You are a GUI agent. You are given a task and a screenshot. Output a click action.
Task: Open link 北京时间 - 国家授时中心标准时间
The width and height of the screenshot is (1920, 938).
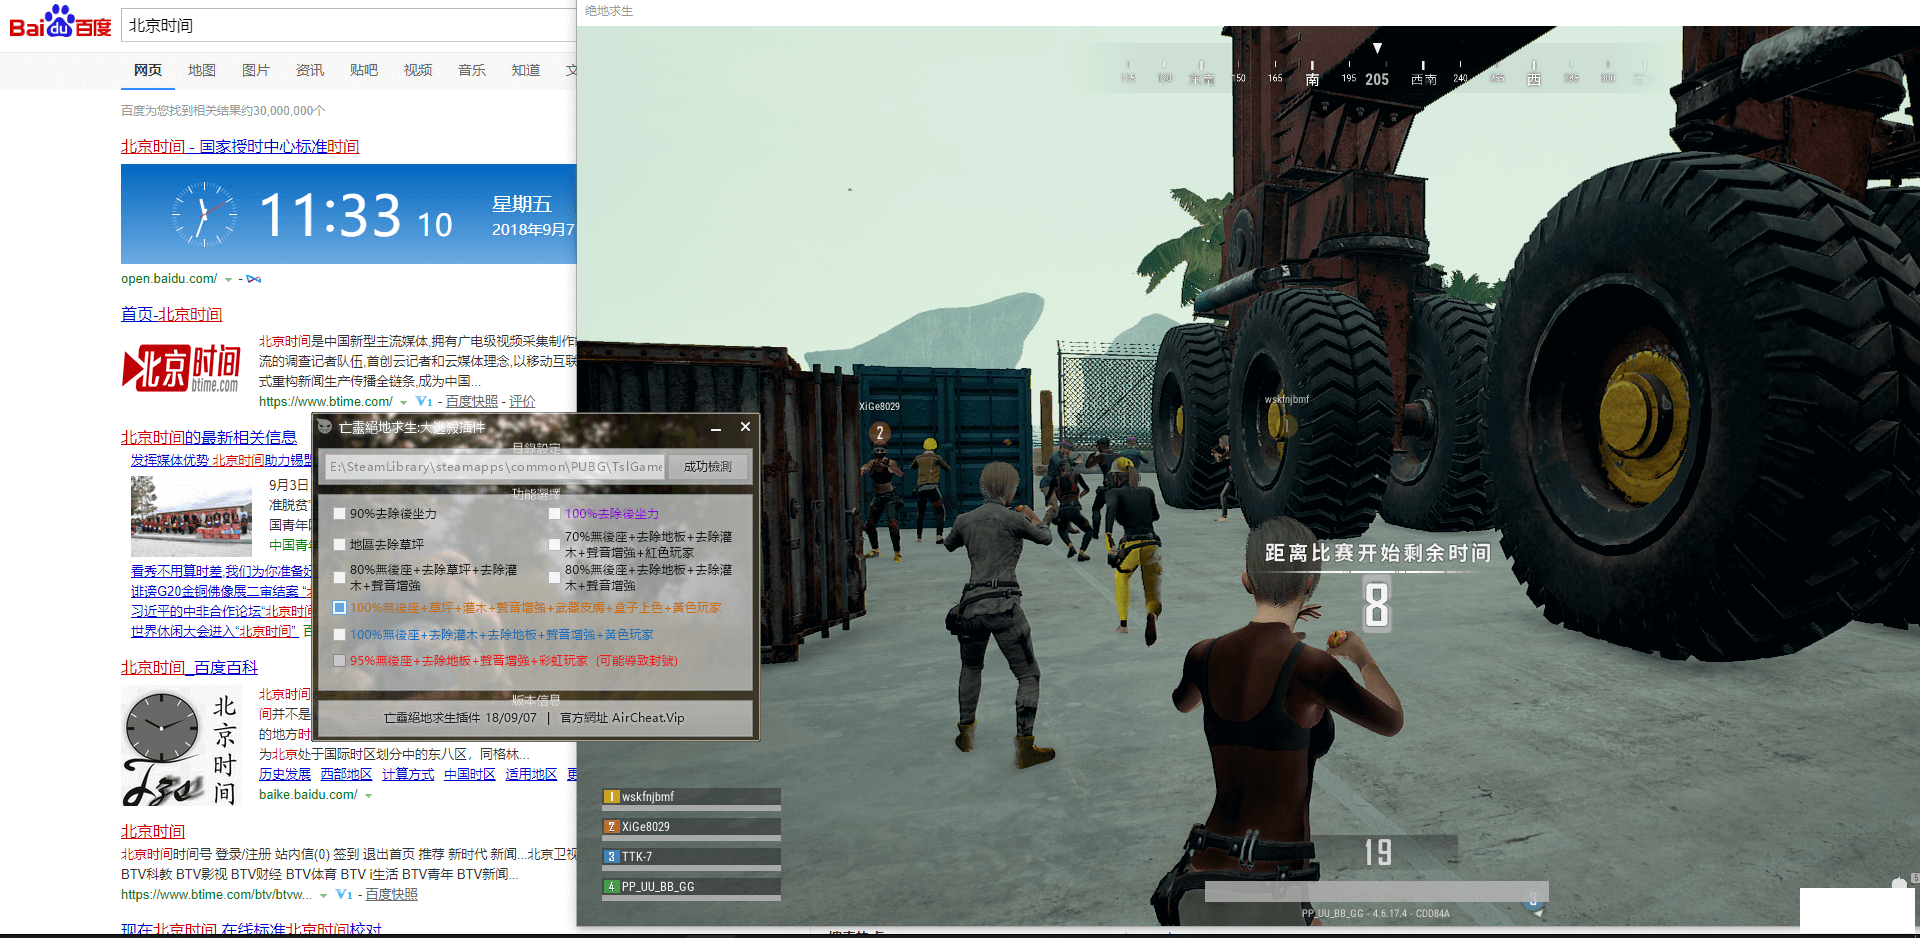coord(240,146)
